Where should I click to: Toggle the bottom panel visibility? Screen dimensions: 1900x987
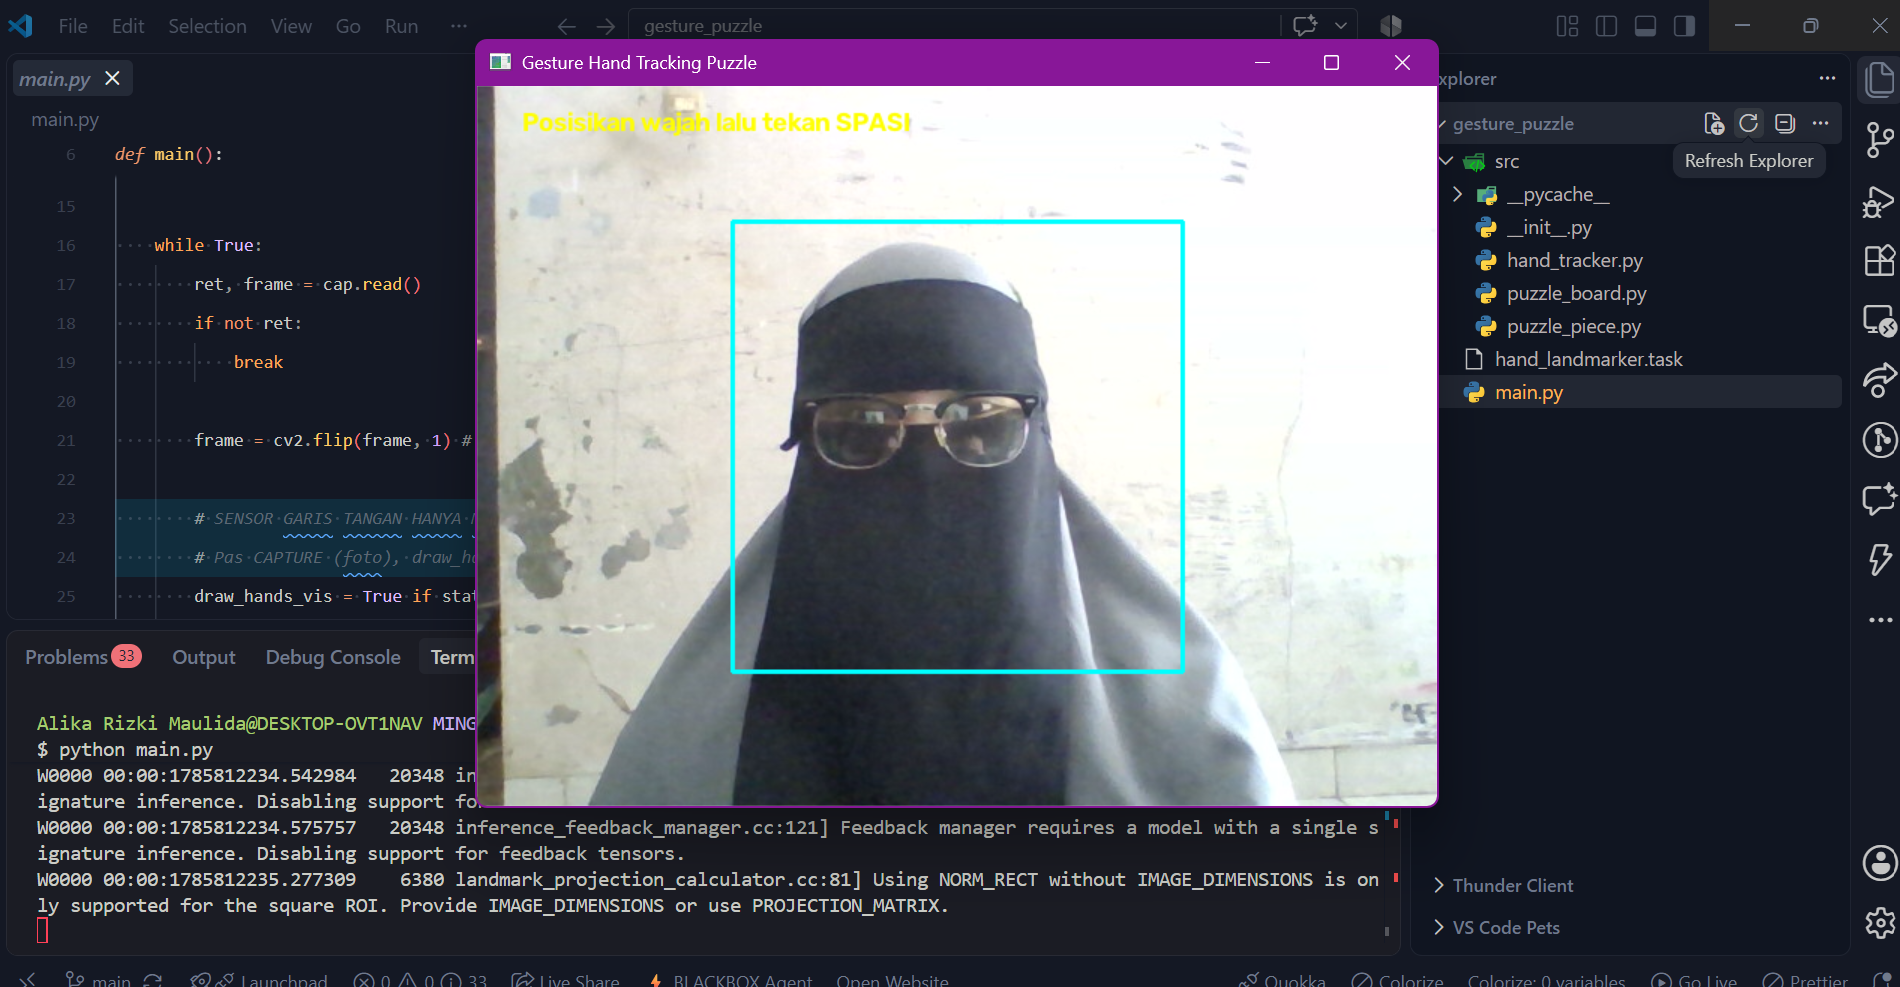tap(1645, 26)
